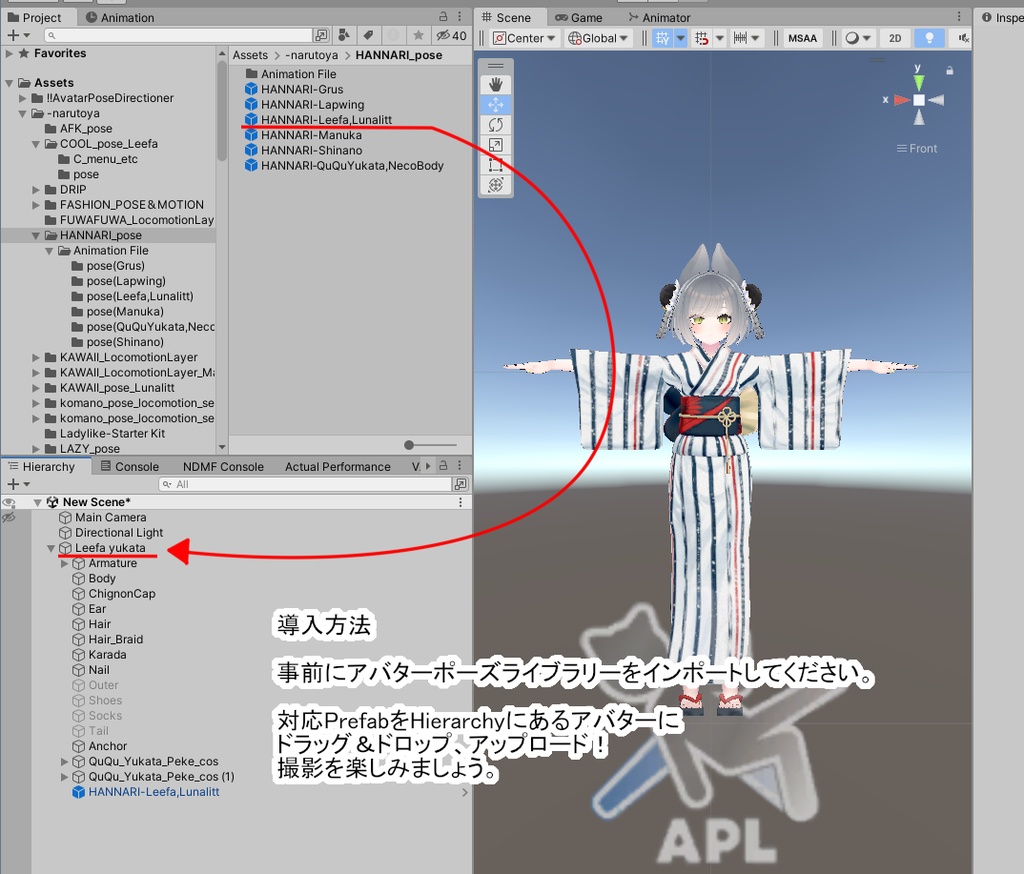Click the search by label icon

coord(368,35)
